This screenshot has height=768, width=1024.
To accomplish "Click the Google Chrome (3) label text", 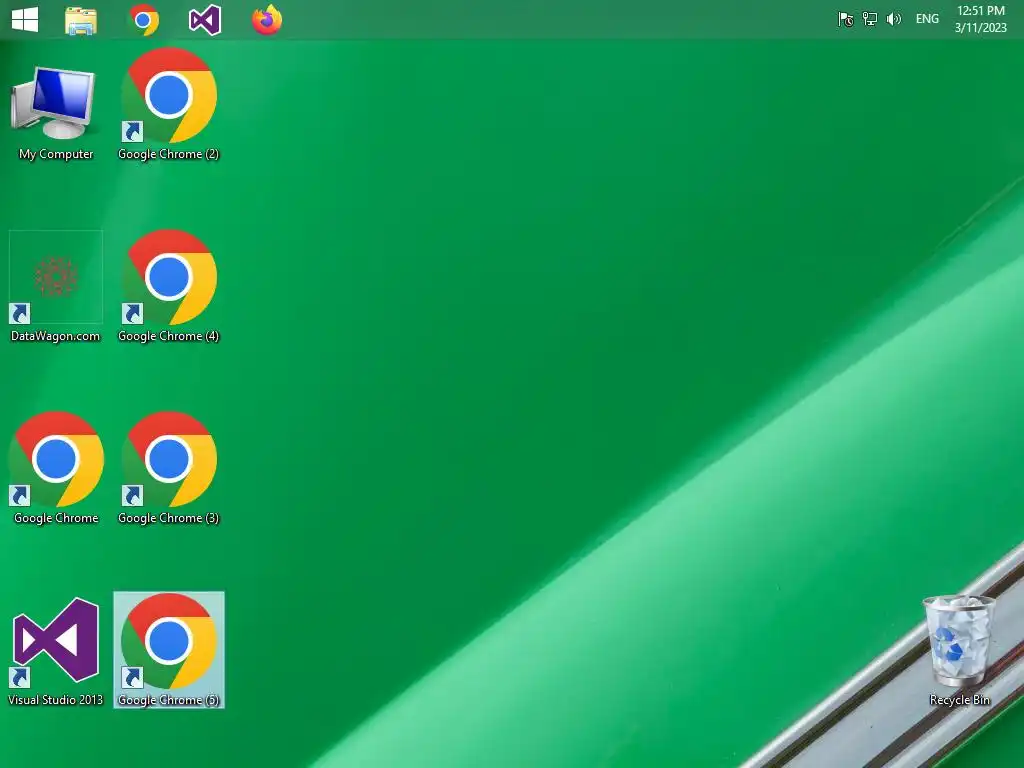I will pos(168,518).
